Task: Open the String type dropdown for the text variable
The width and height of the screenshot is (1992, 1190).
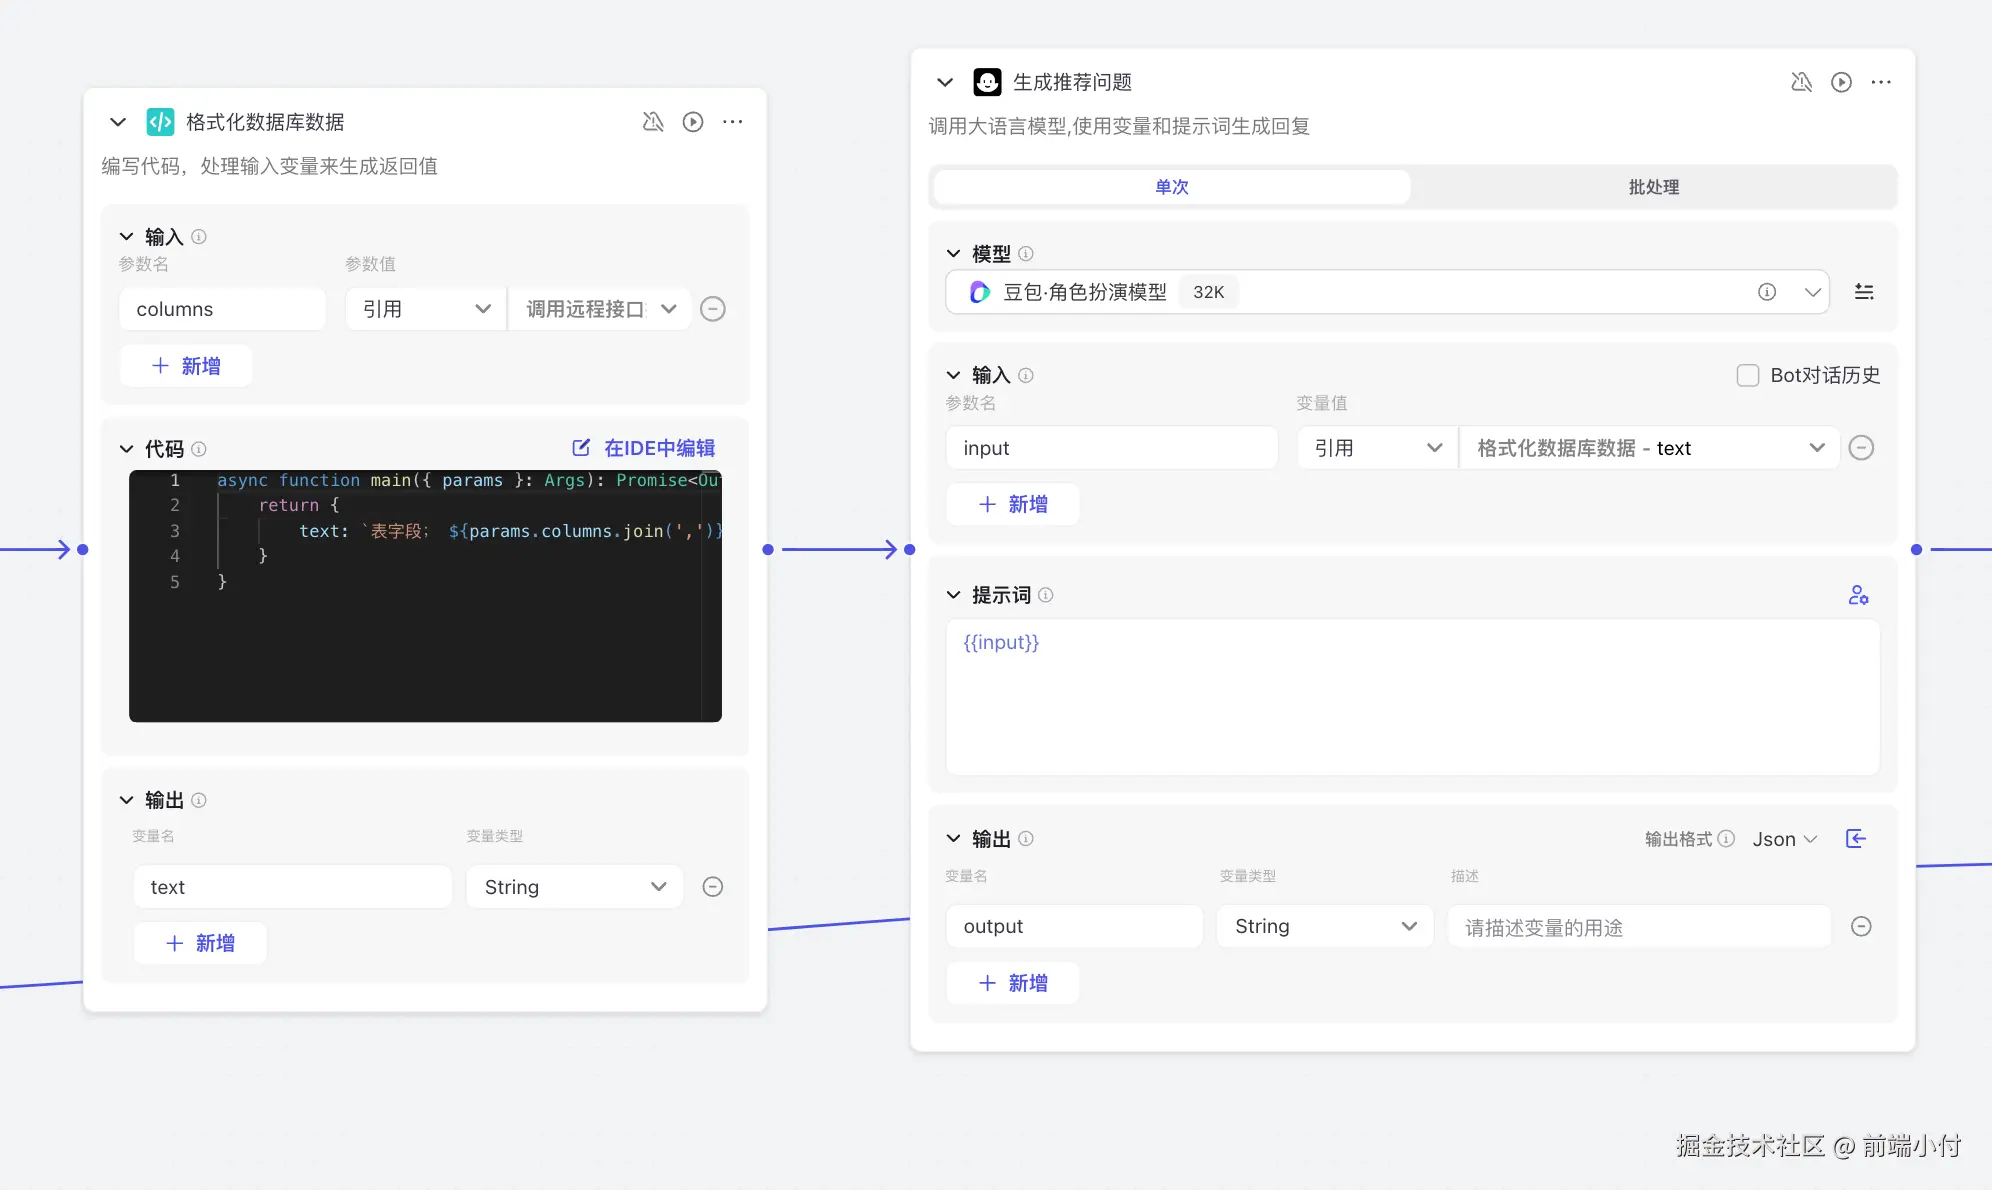Action: [x=575, y=887]
